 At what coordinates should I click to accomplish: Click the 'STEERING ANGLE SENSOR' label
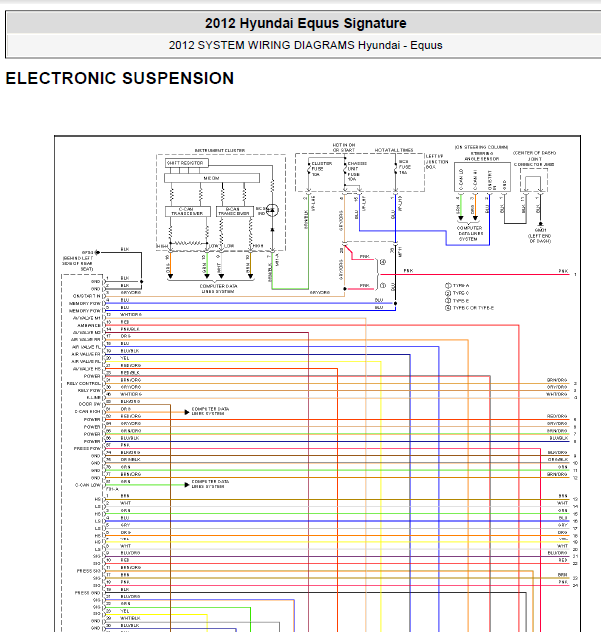click(x=482, y=156)
